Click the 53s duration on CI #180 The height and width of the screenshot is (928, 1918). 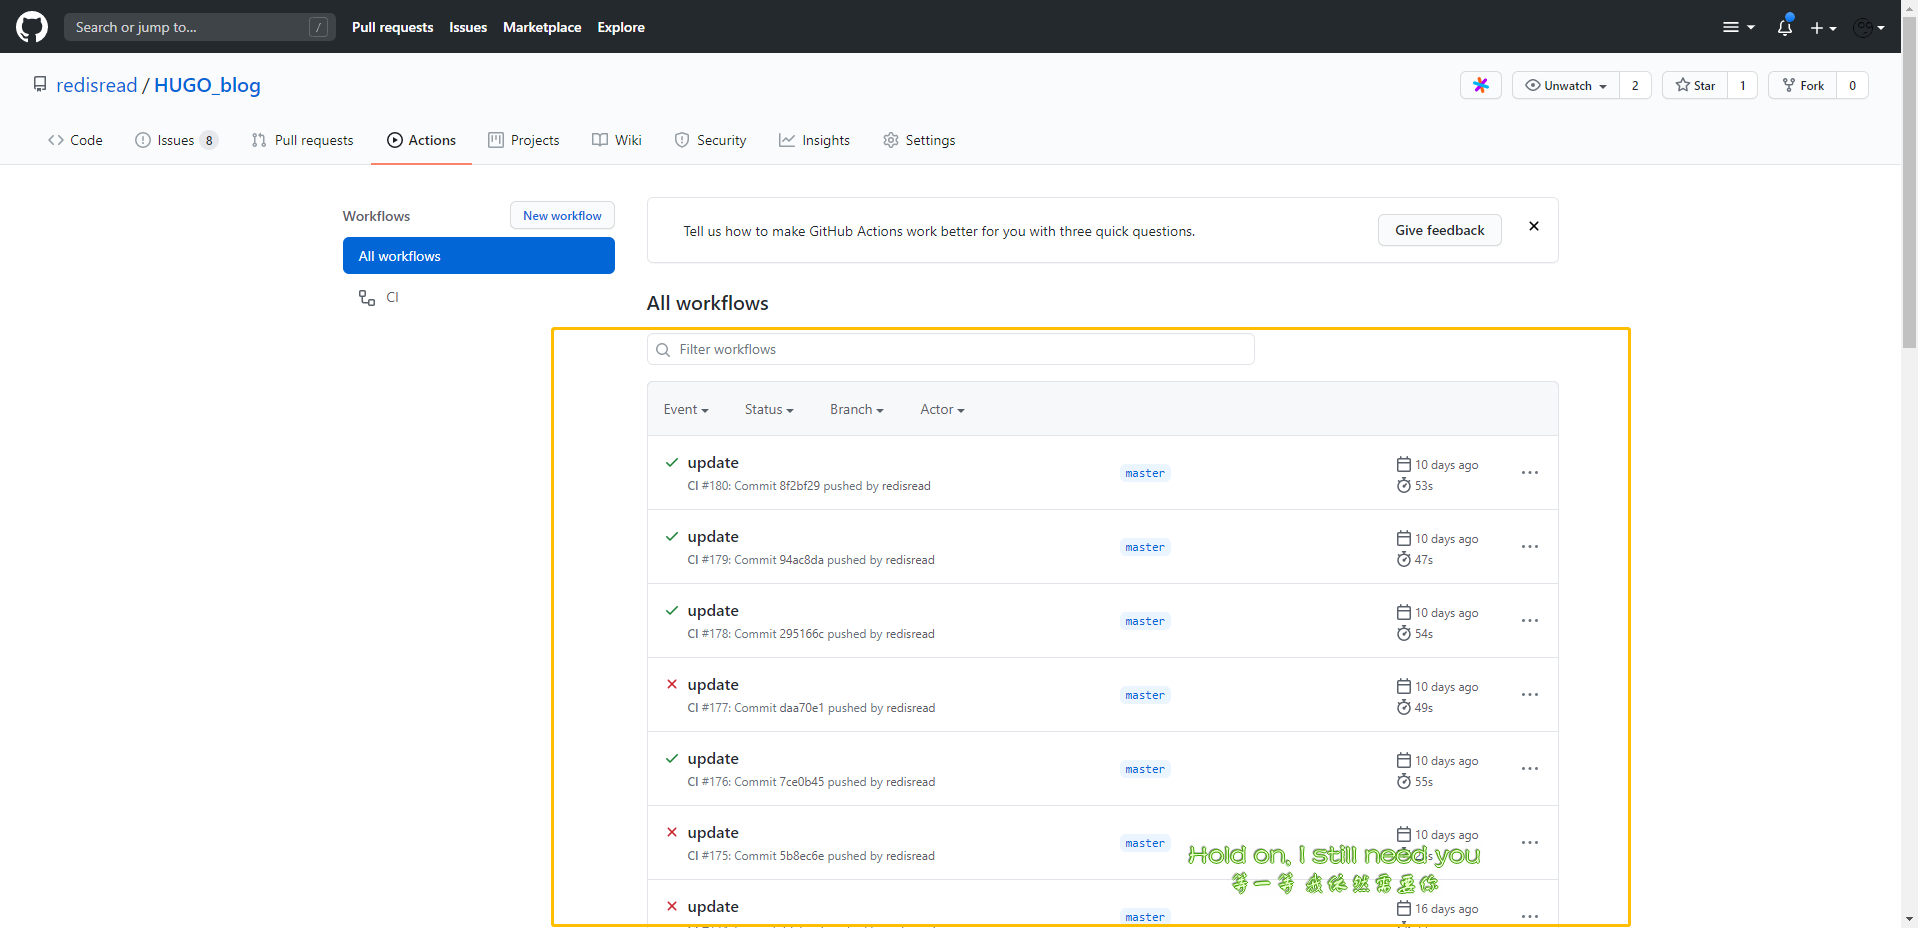pyautogui.click(x=1423, y=486)
